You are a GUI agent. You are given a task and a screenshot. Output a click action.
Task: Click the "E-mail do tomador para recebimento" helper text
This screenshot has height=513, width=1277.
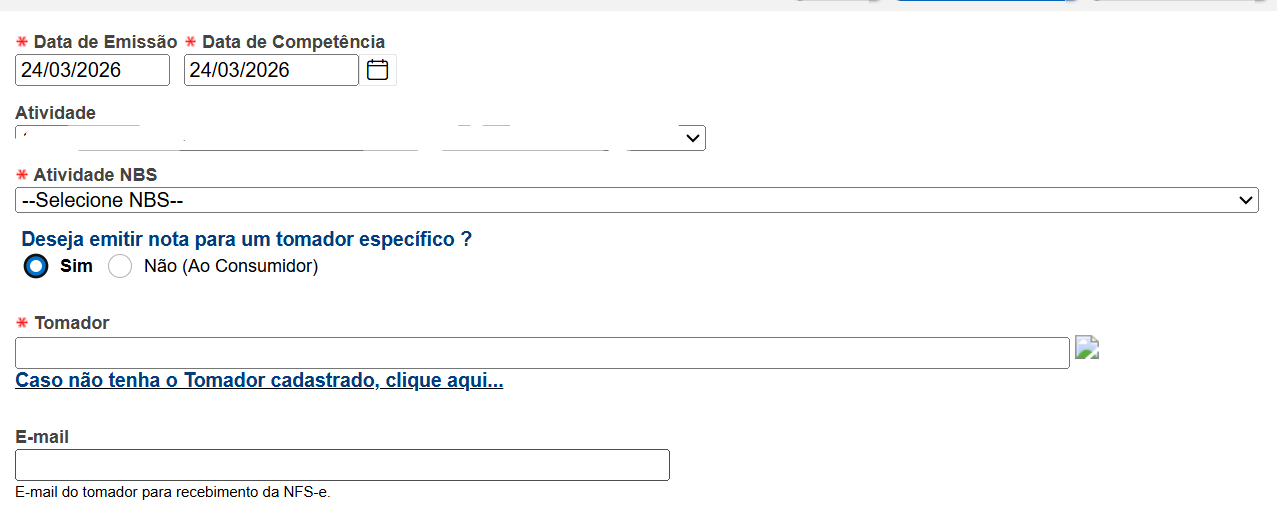(172, 493)
